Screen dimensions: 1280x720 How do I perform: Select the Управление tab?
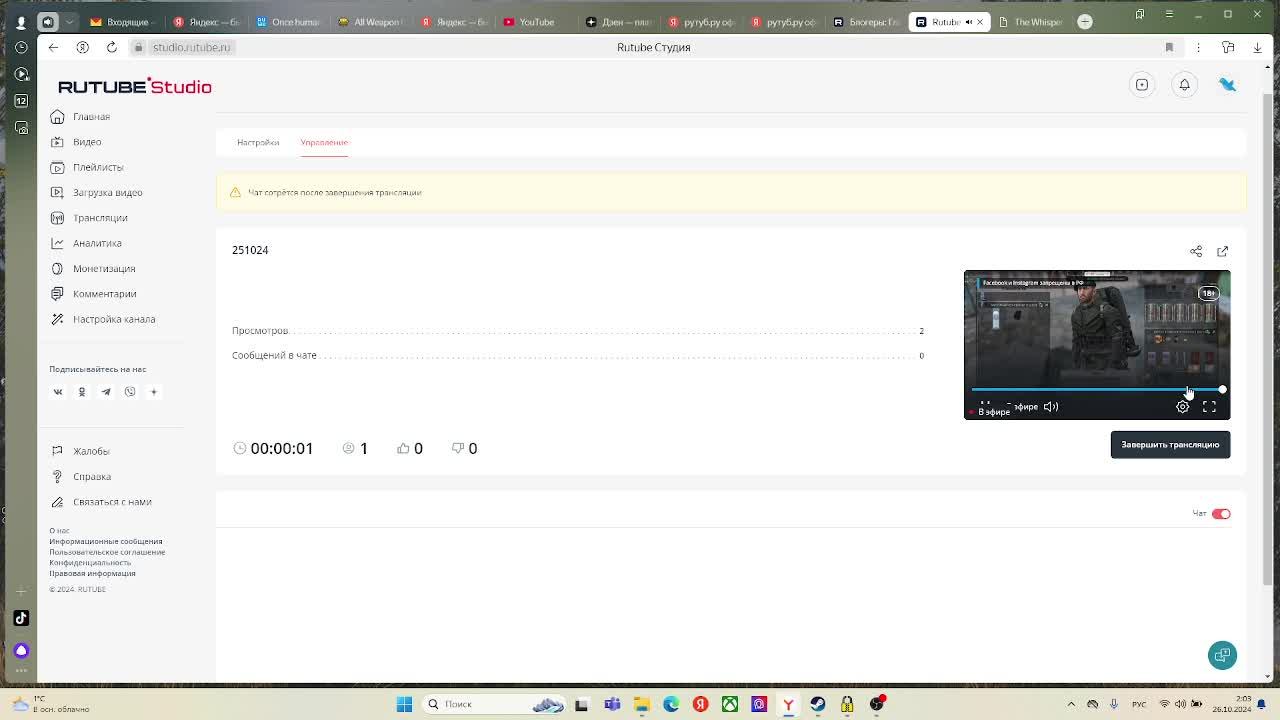point(324,142)
